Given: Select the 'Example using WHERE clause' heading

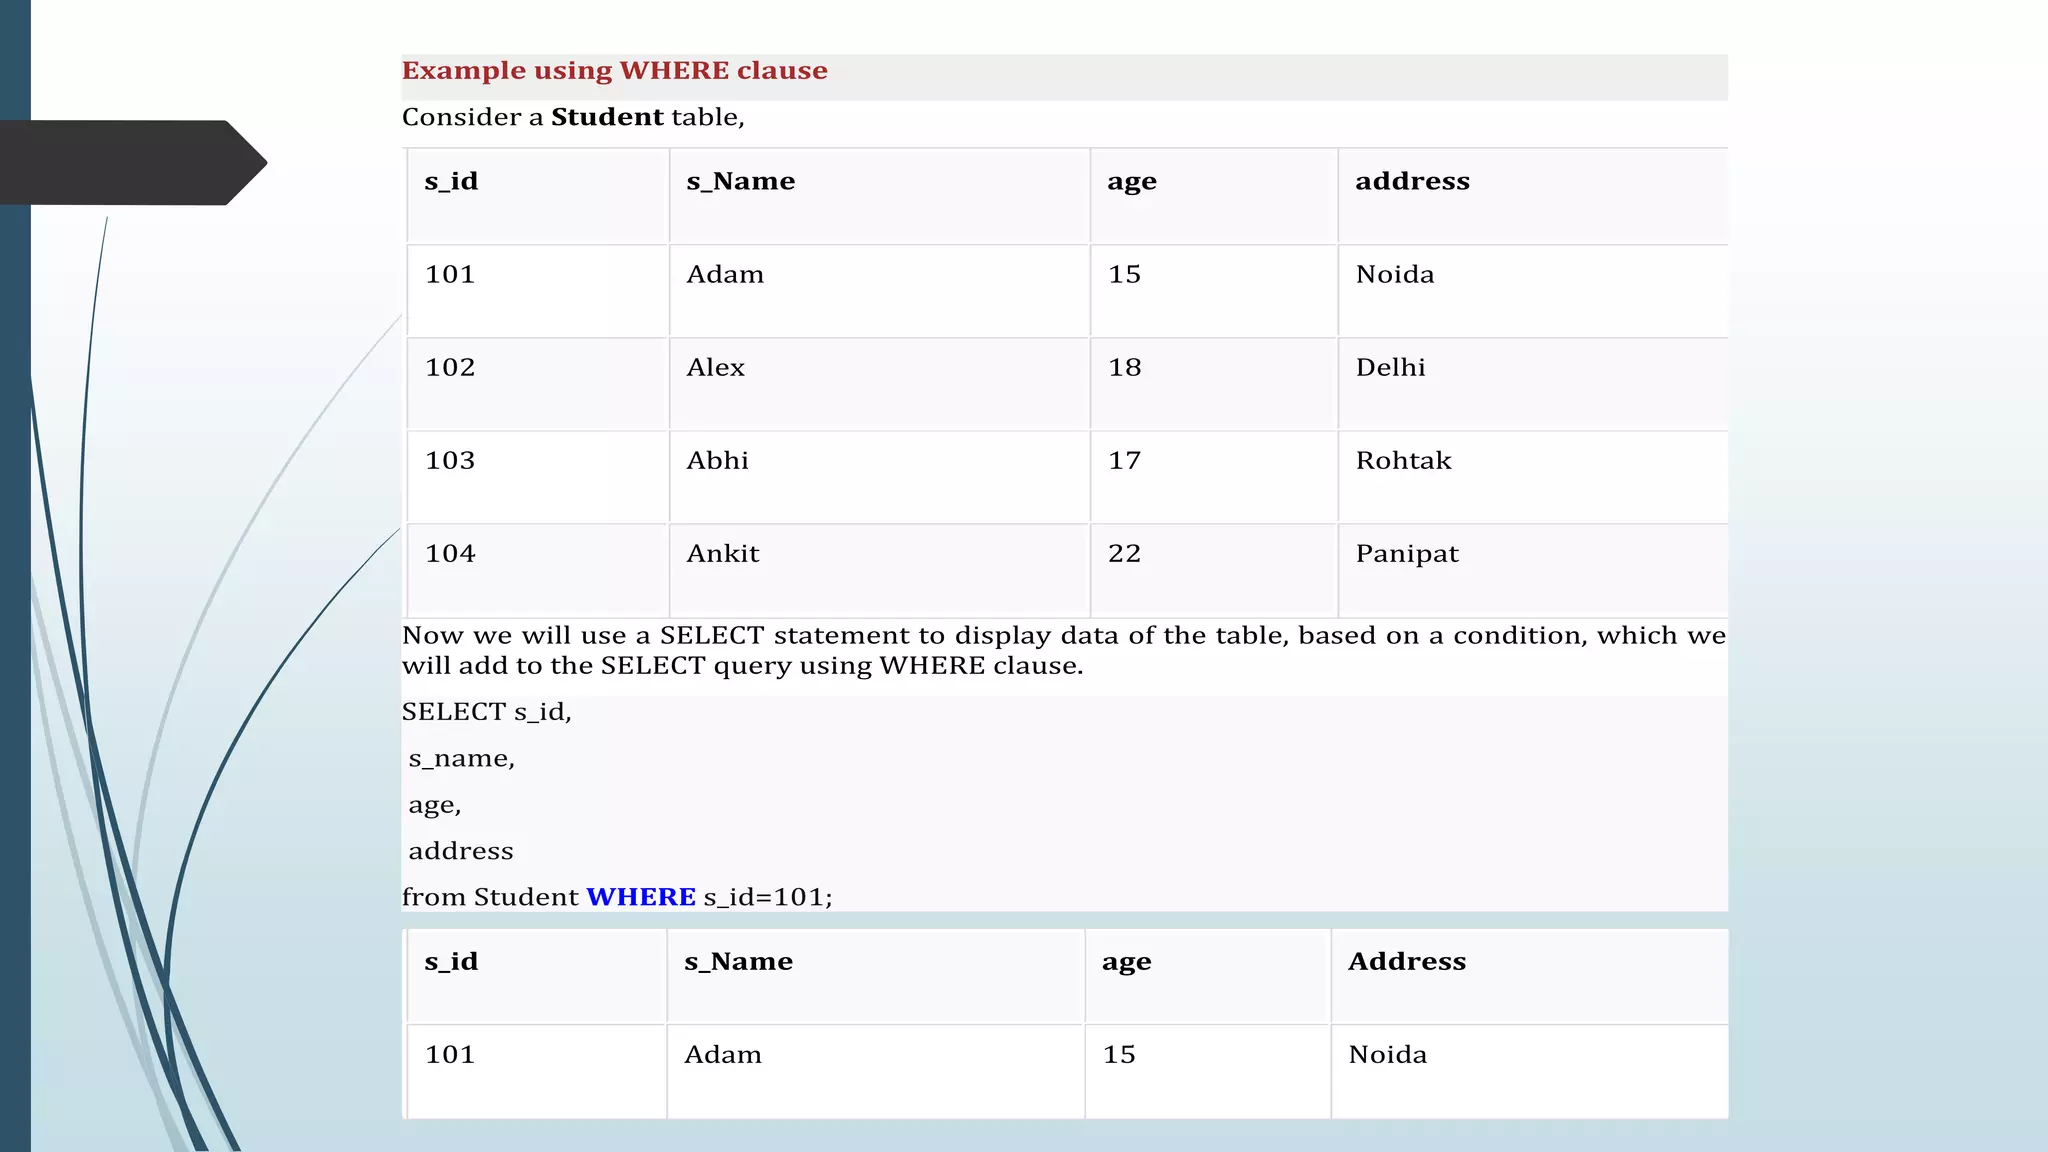Looking at the screenshot, I should (614, 71).
